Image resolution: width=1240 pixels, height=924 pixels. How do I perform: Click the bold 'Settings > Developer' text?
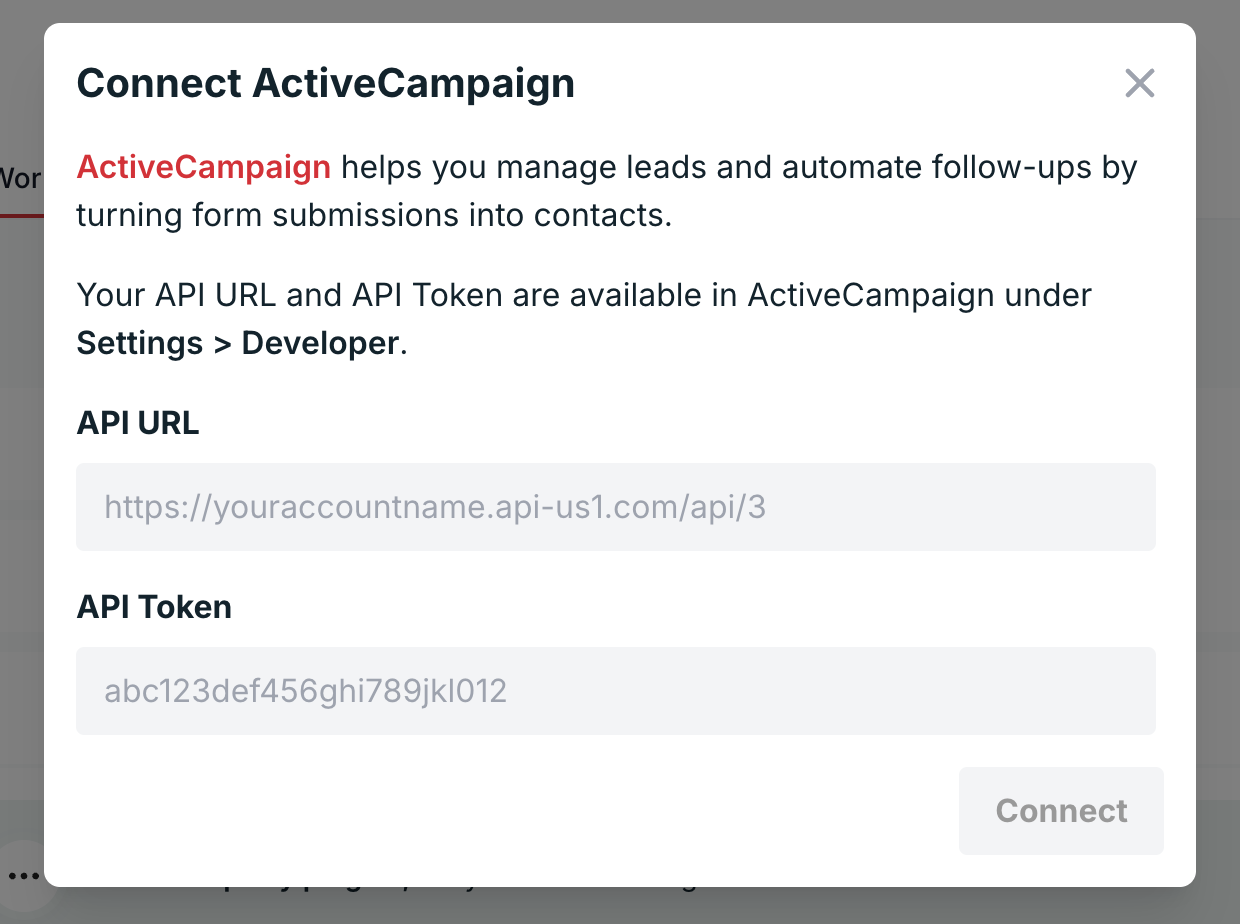pyautogui.click(x=238, y=343)
